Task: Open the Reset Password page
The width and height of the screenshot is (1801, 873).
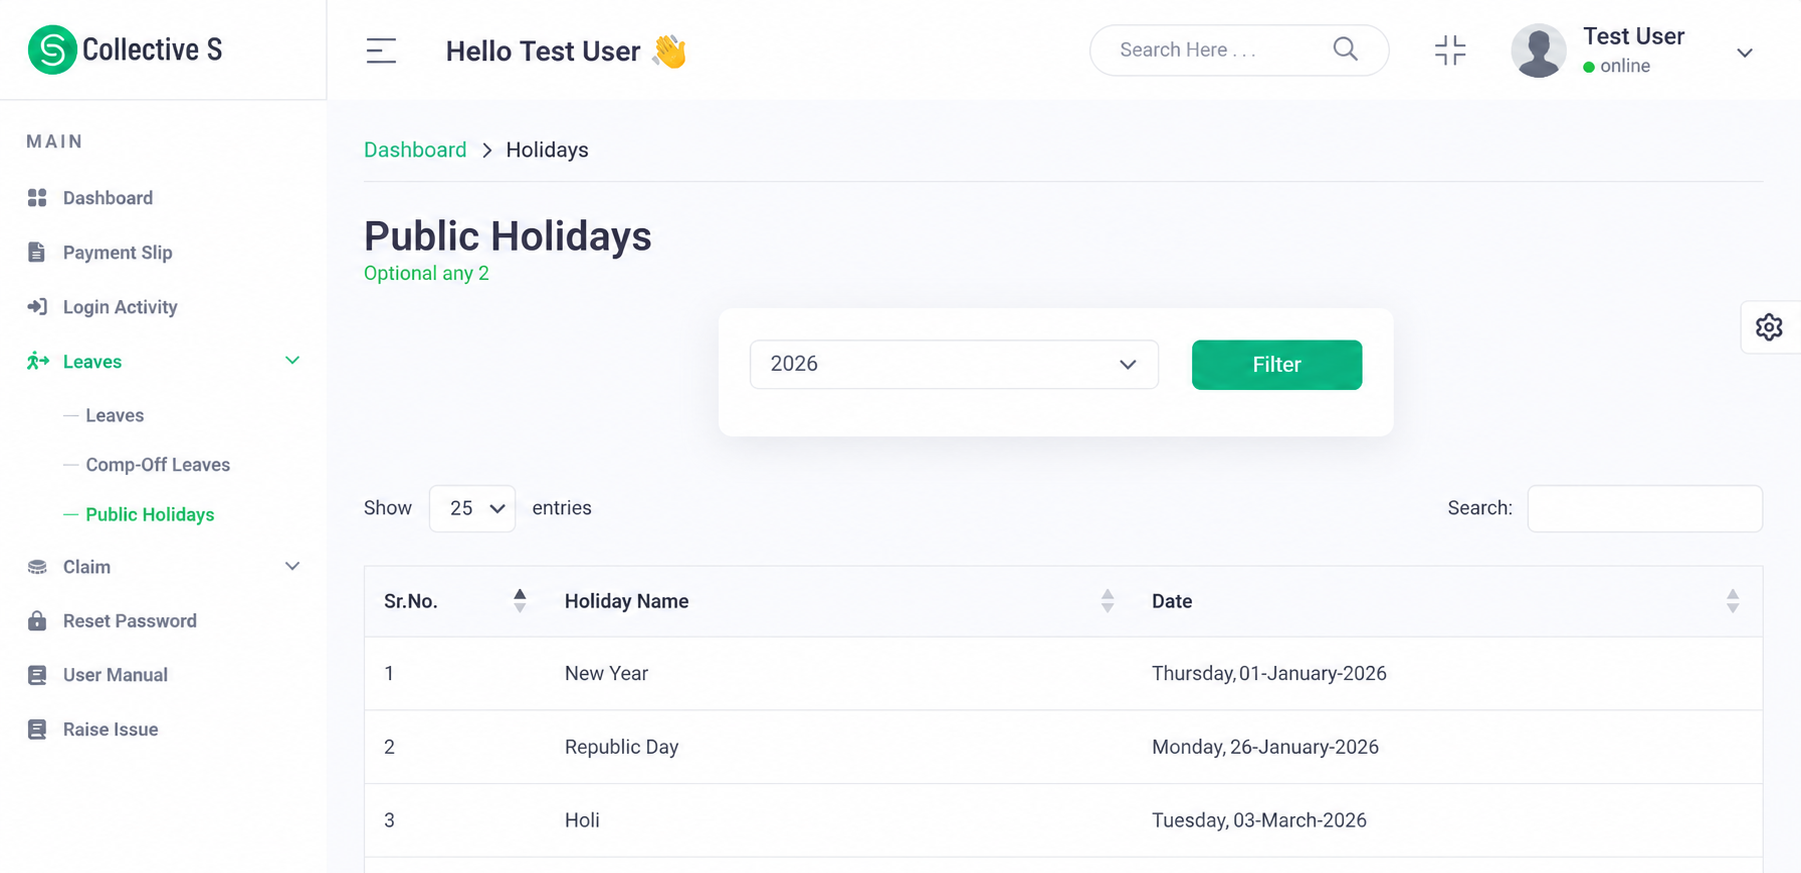Action: coord(130,621)
